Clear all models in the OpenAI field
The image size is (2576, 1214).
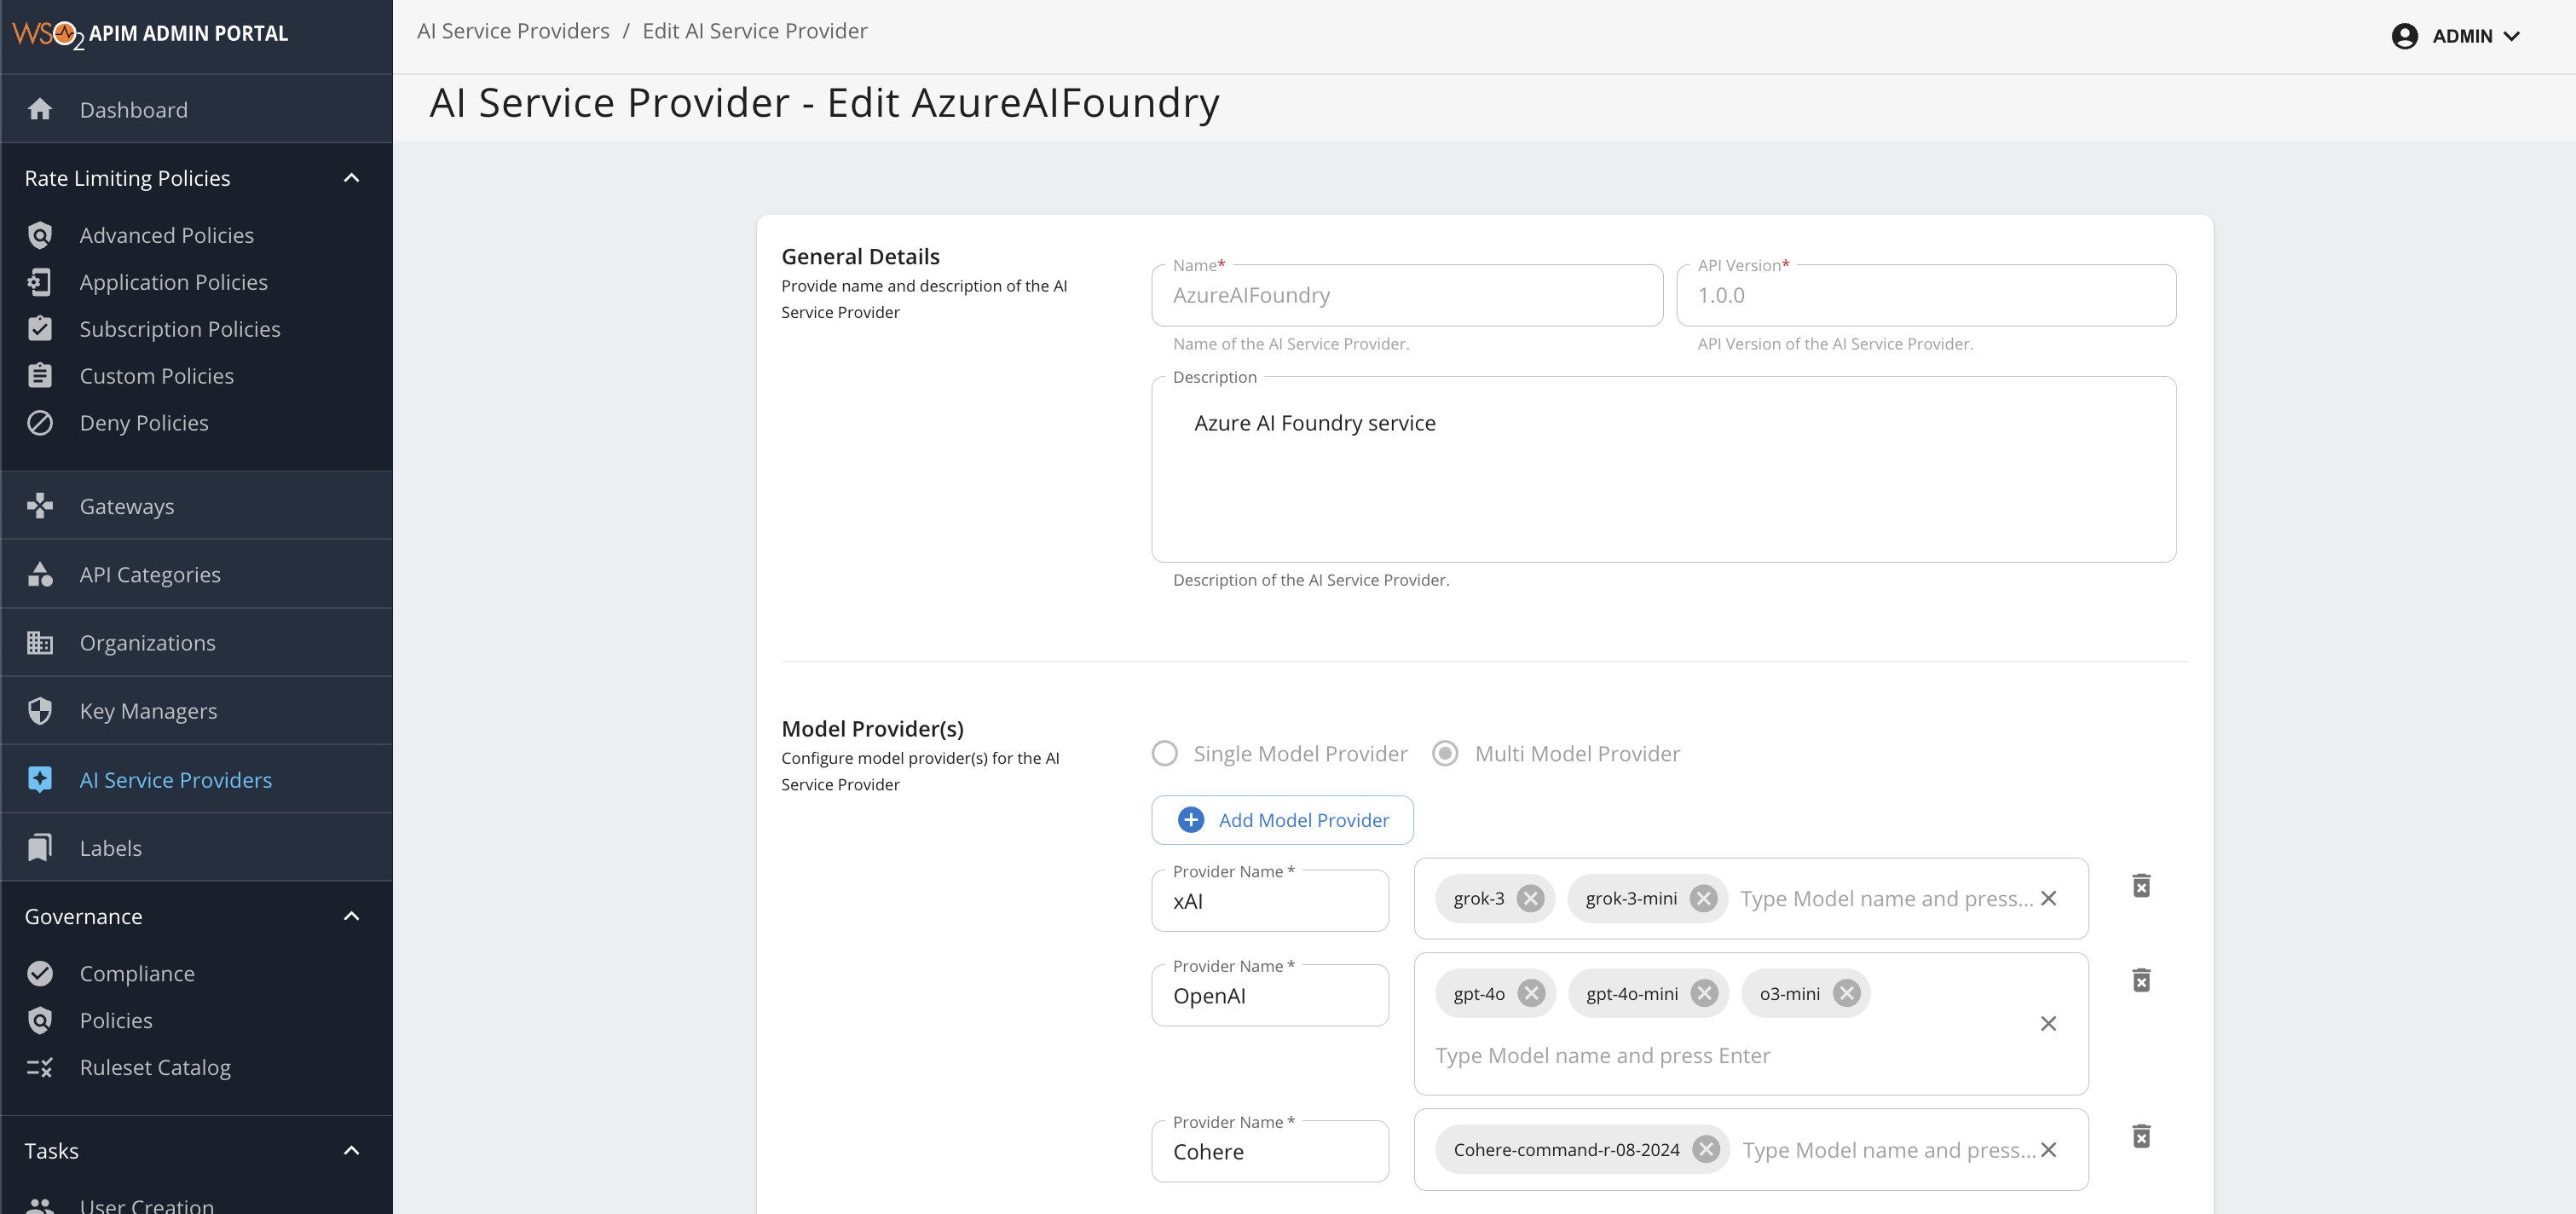tap(2048, 1023)
